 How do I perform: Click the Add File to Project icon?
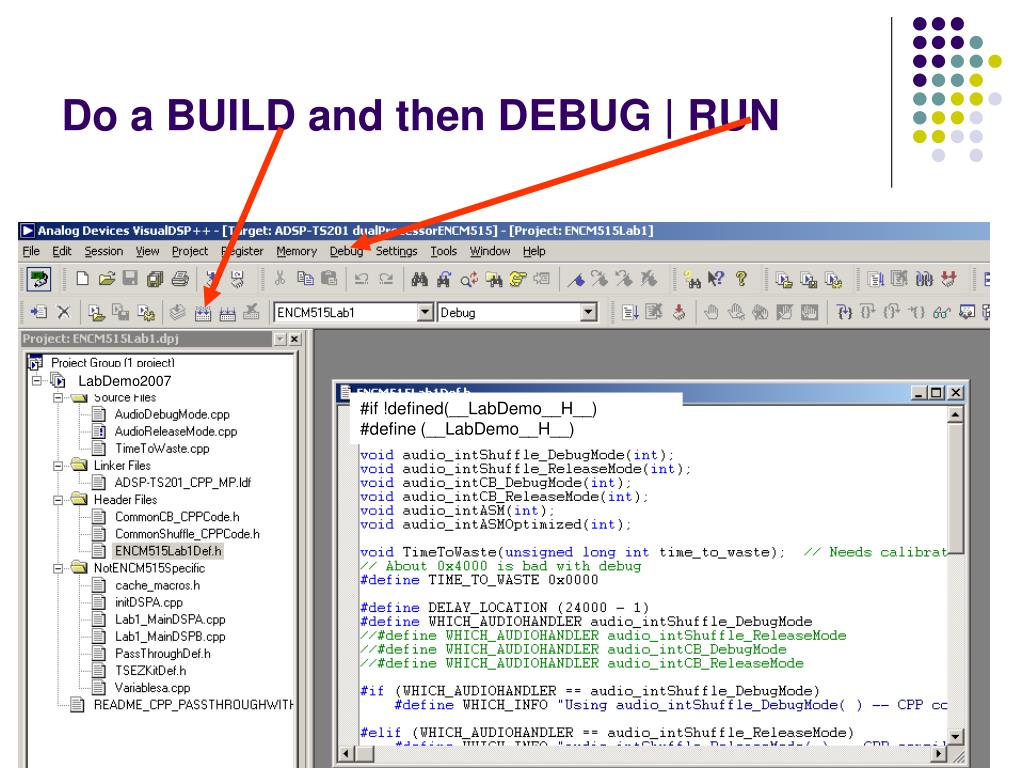pos(39,312)
